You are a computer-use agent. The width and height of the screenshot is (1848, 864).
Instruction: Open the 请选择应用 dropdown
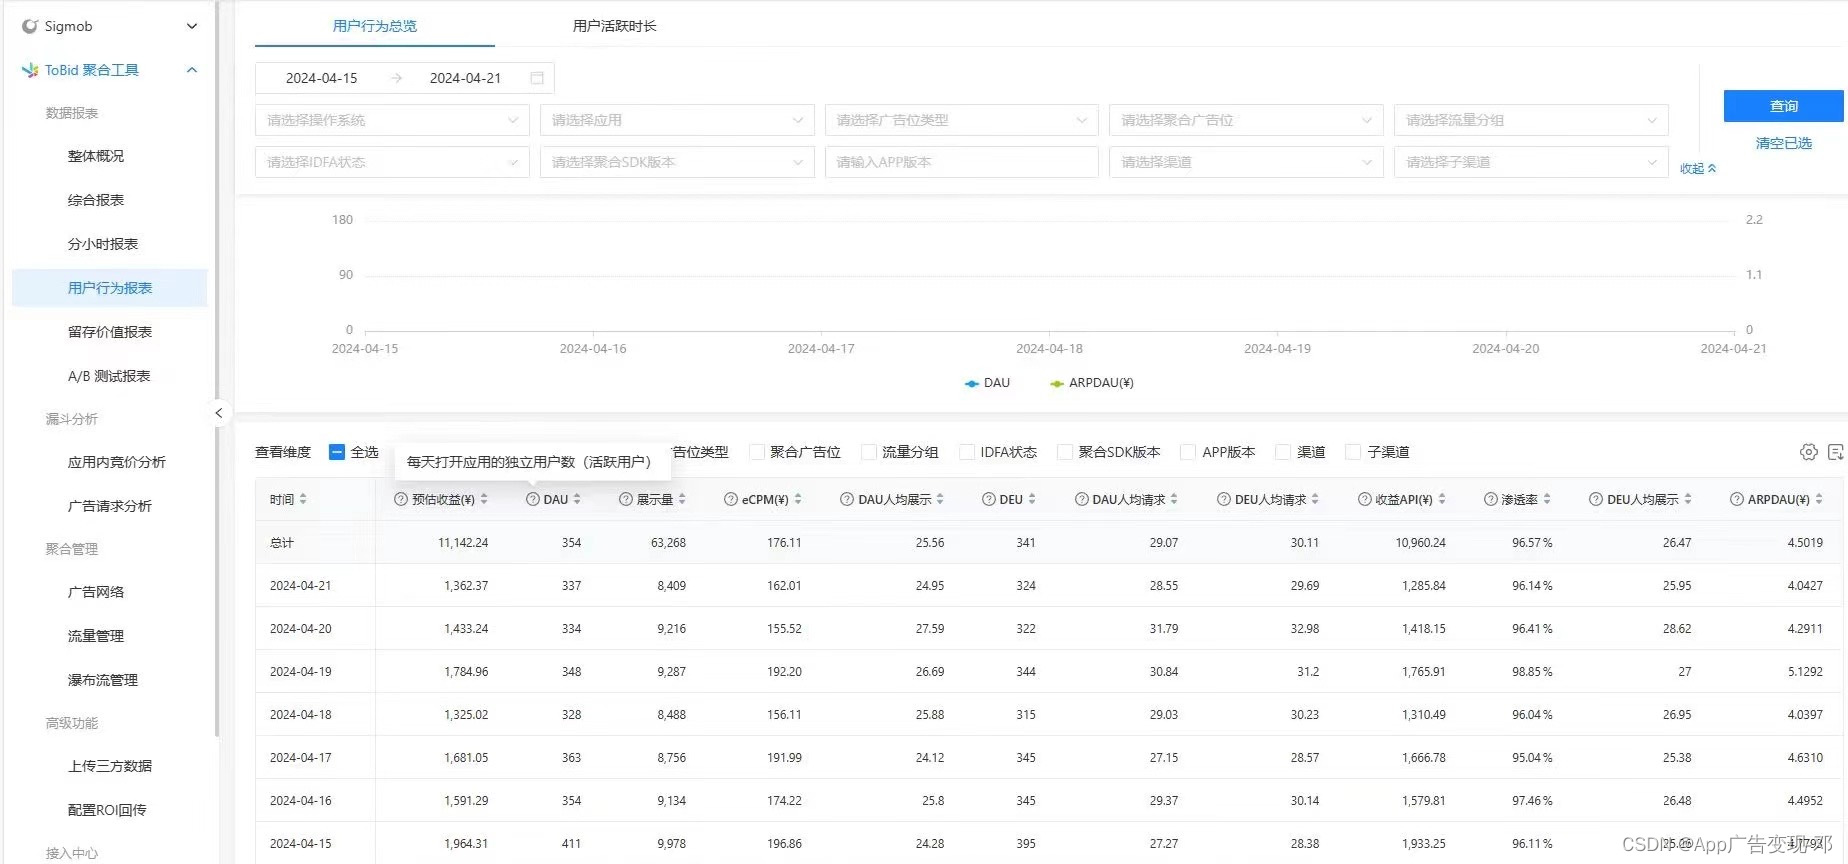677,120
